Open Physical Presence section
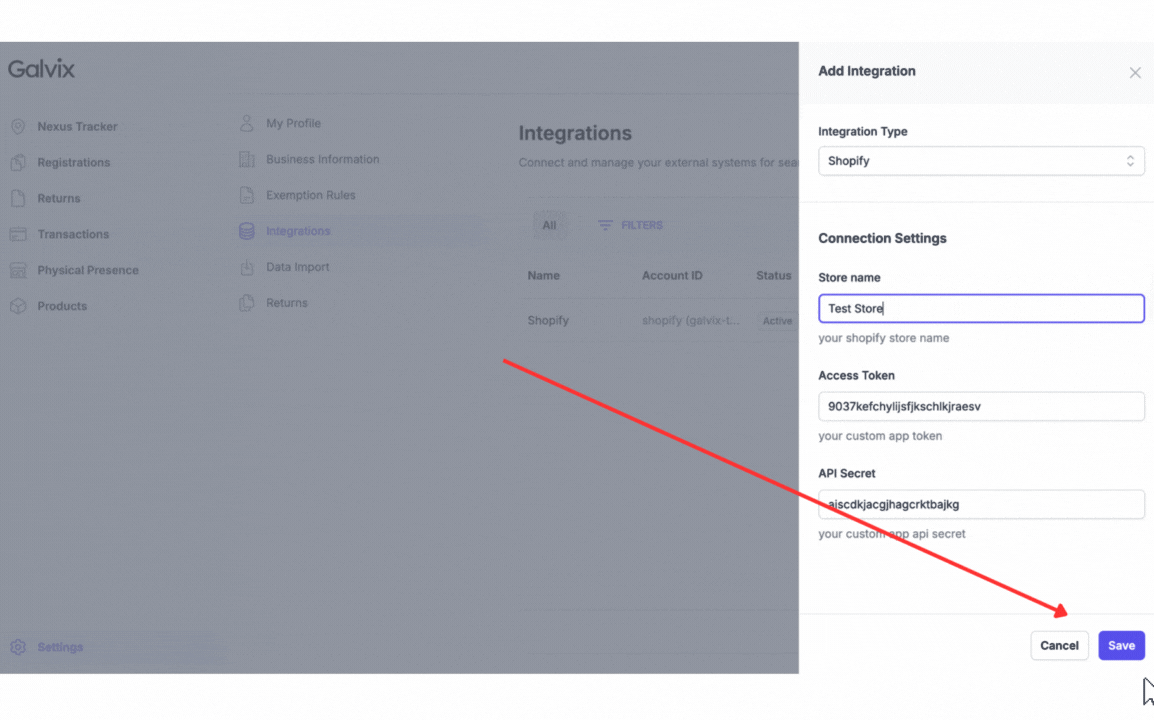Image resolution: width=1154 pixels, height=720 pixels. (x=88, y=270)
